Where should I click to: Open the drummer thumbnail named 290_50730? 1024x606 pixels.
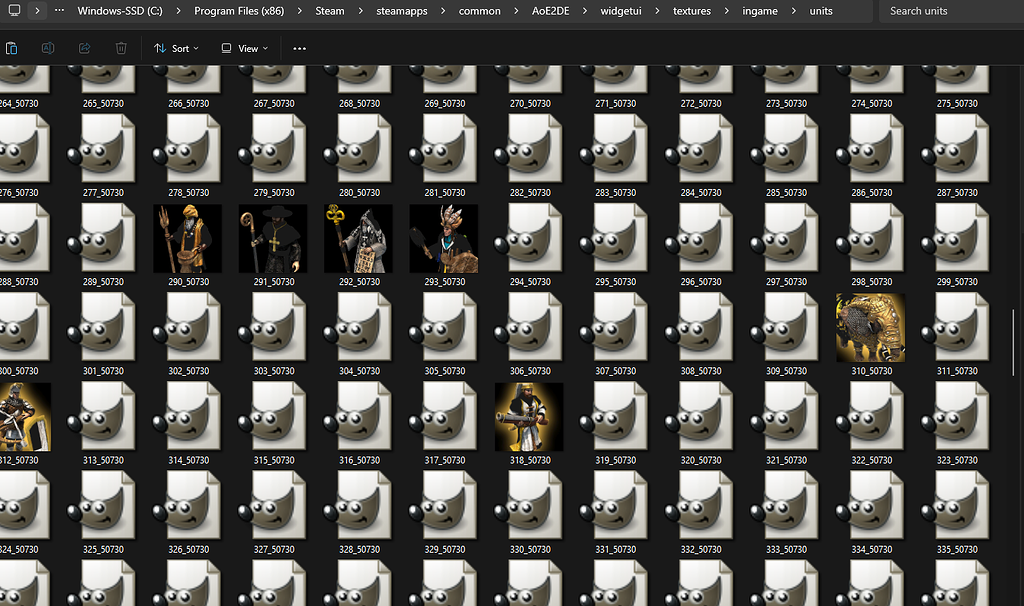tap(187, 237)
